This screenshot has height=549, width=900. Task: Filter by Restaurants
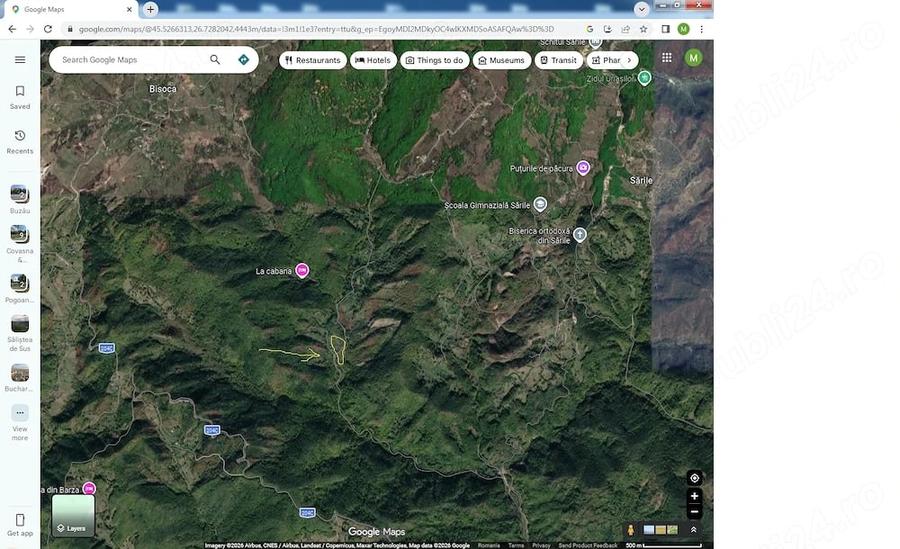(x=313, y=60)
